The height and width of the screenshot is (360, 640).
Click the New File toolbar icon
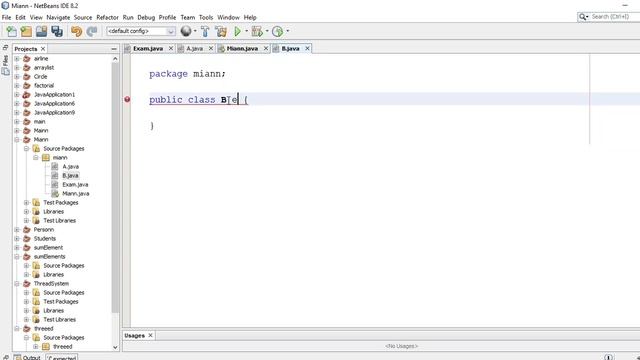click(x=11, y=31)
